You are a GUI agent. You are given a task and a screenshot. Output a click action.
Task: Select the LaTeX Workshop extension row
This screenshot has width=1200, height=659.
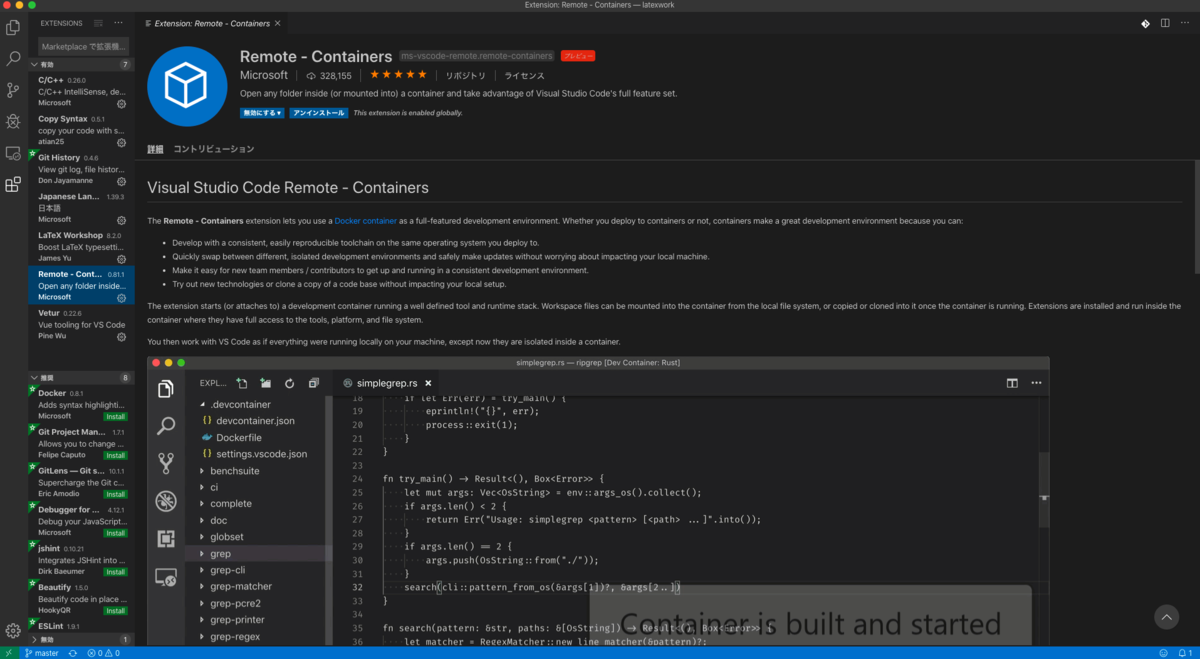click(x=81, y=246)
